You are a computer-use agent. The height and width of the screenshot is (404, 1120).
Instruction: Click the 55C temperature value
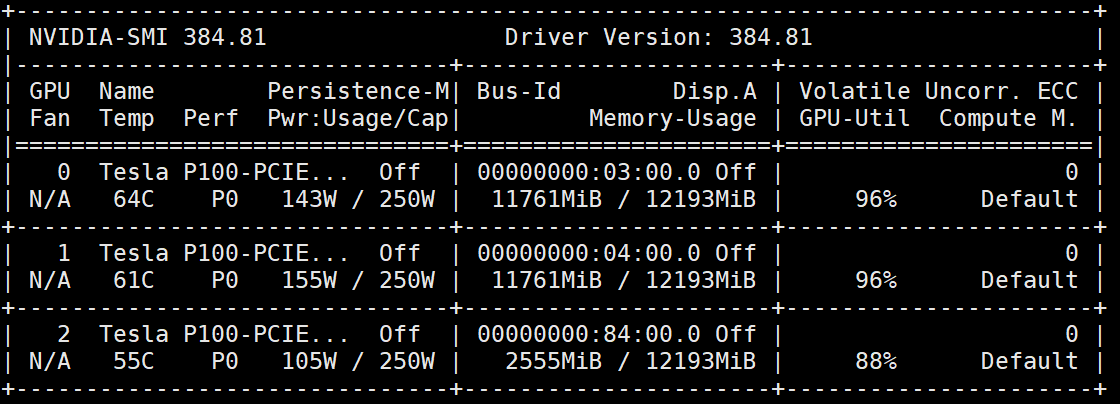coord(134,361)
